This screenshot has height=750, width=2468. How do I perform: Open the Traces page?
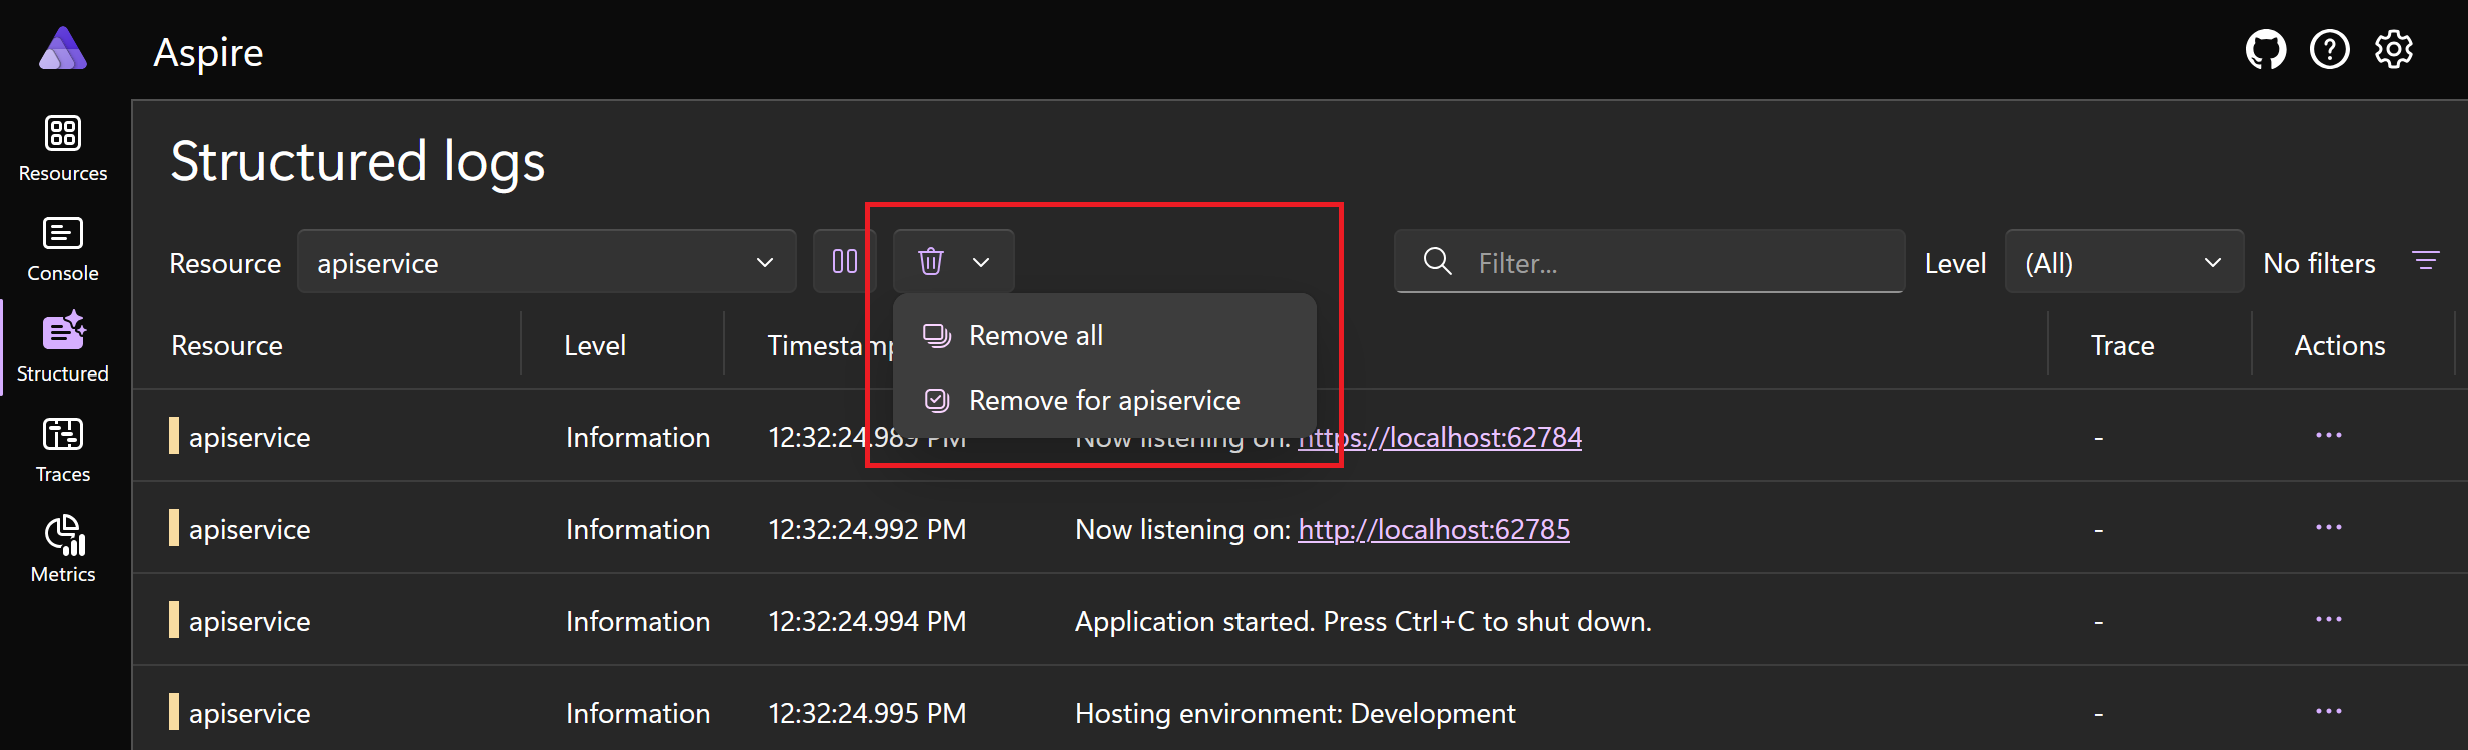click(x=63, y=450)
